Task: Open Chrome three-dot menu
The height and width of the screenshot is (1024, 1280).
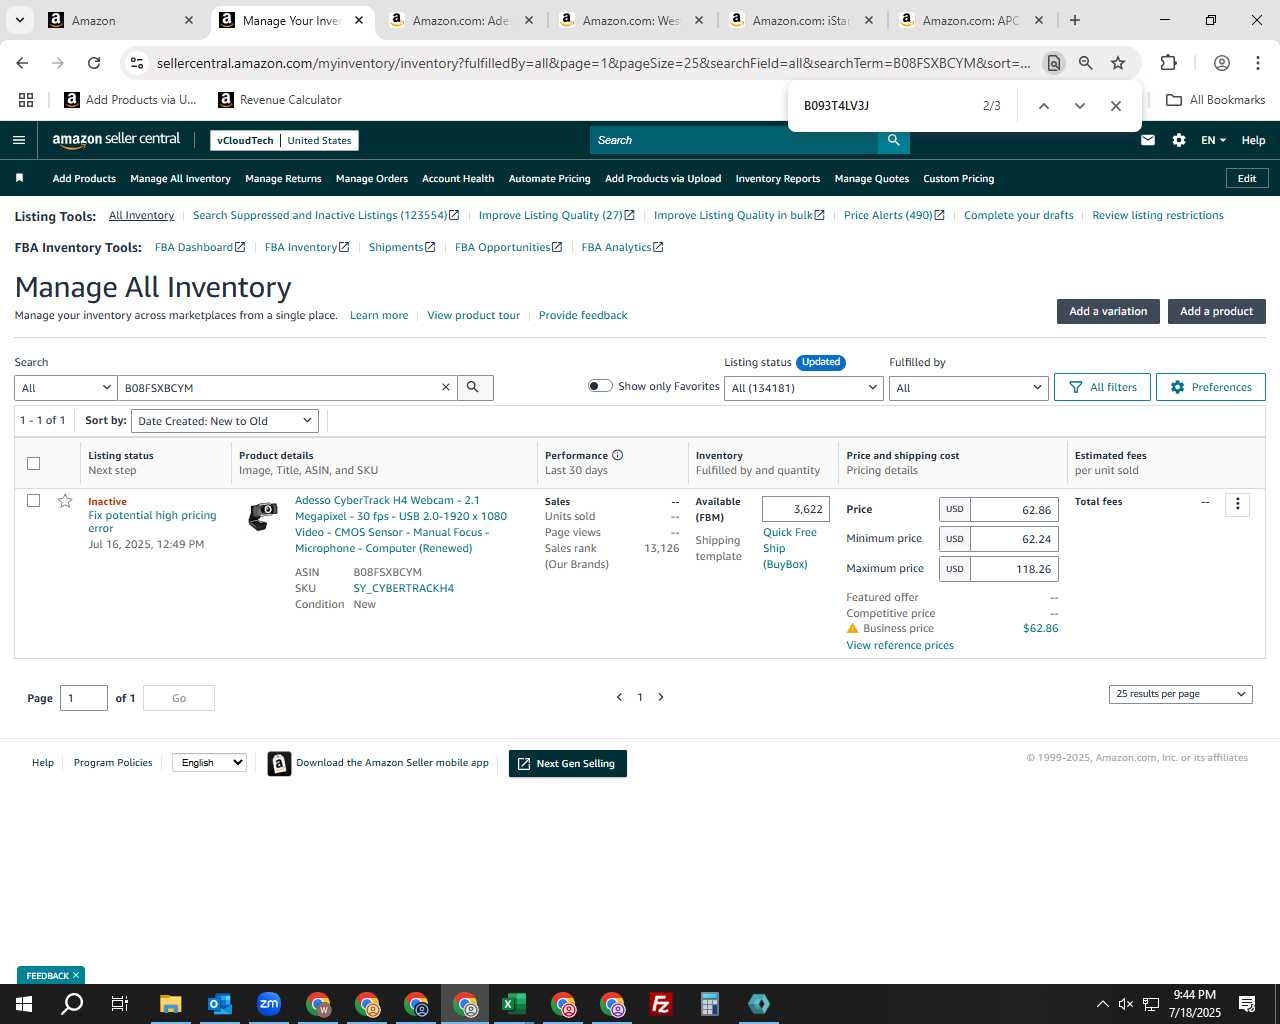Action: coord(1258,63)
